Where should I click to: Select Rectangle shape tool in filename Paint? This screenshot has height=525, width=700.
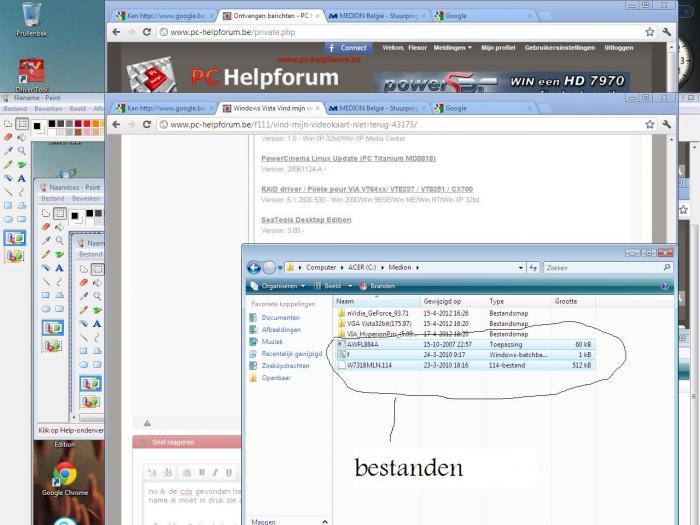tap(8, 205)
